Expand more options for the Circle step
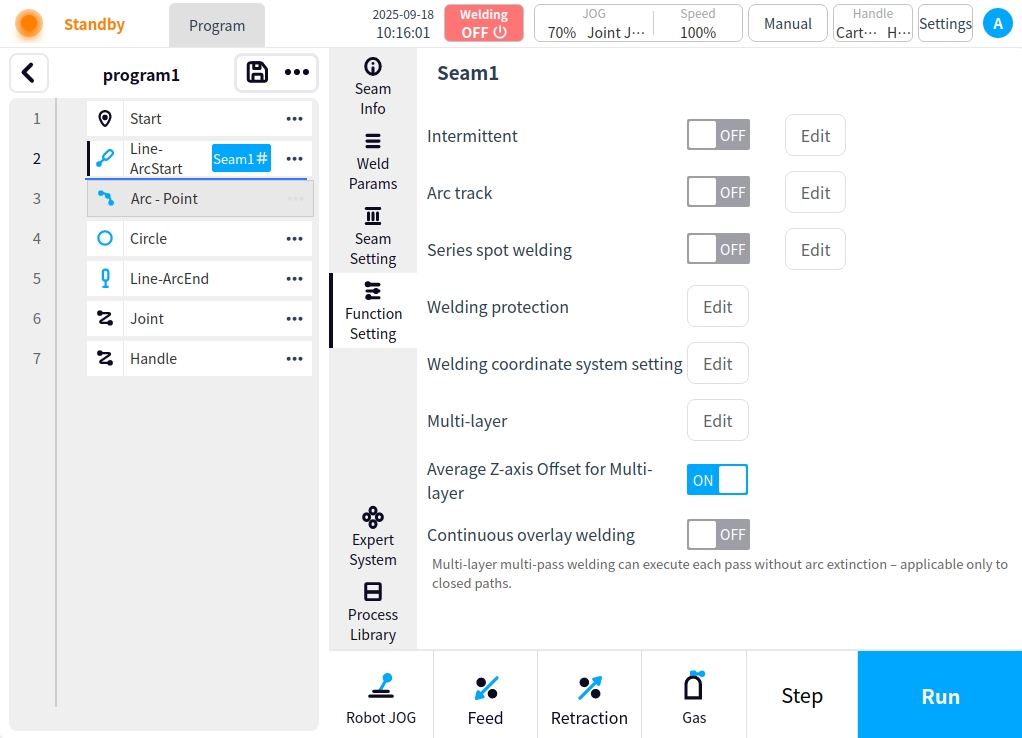 pos(294,239)
